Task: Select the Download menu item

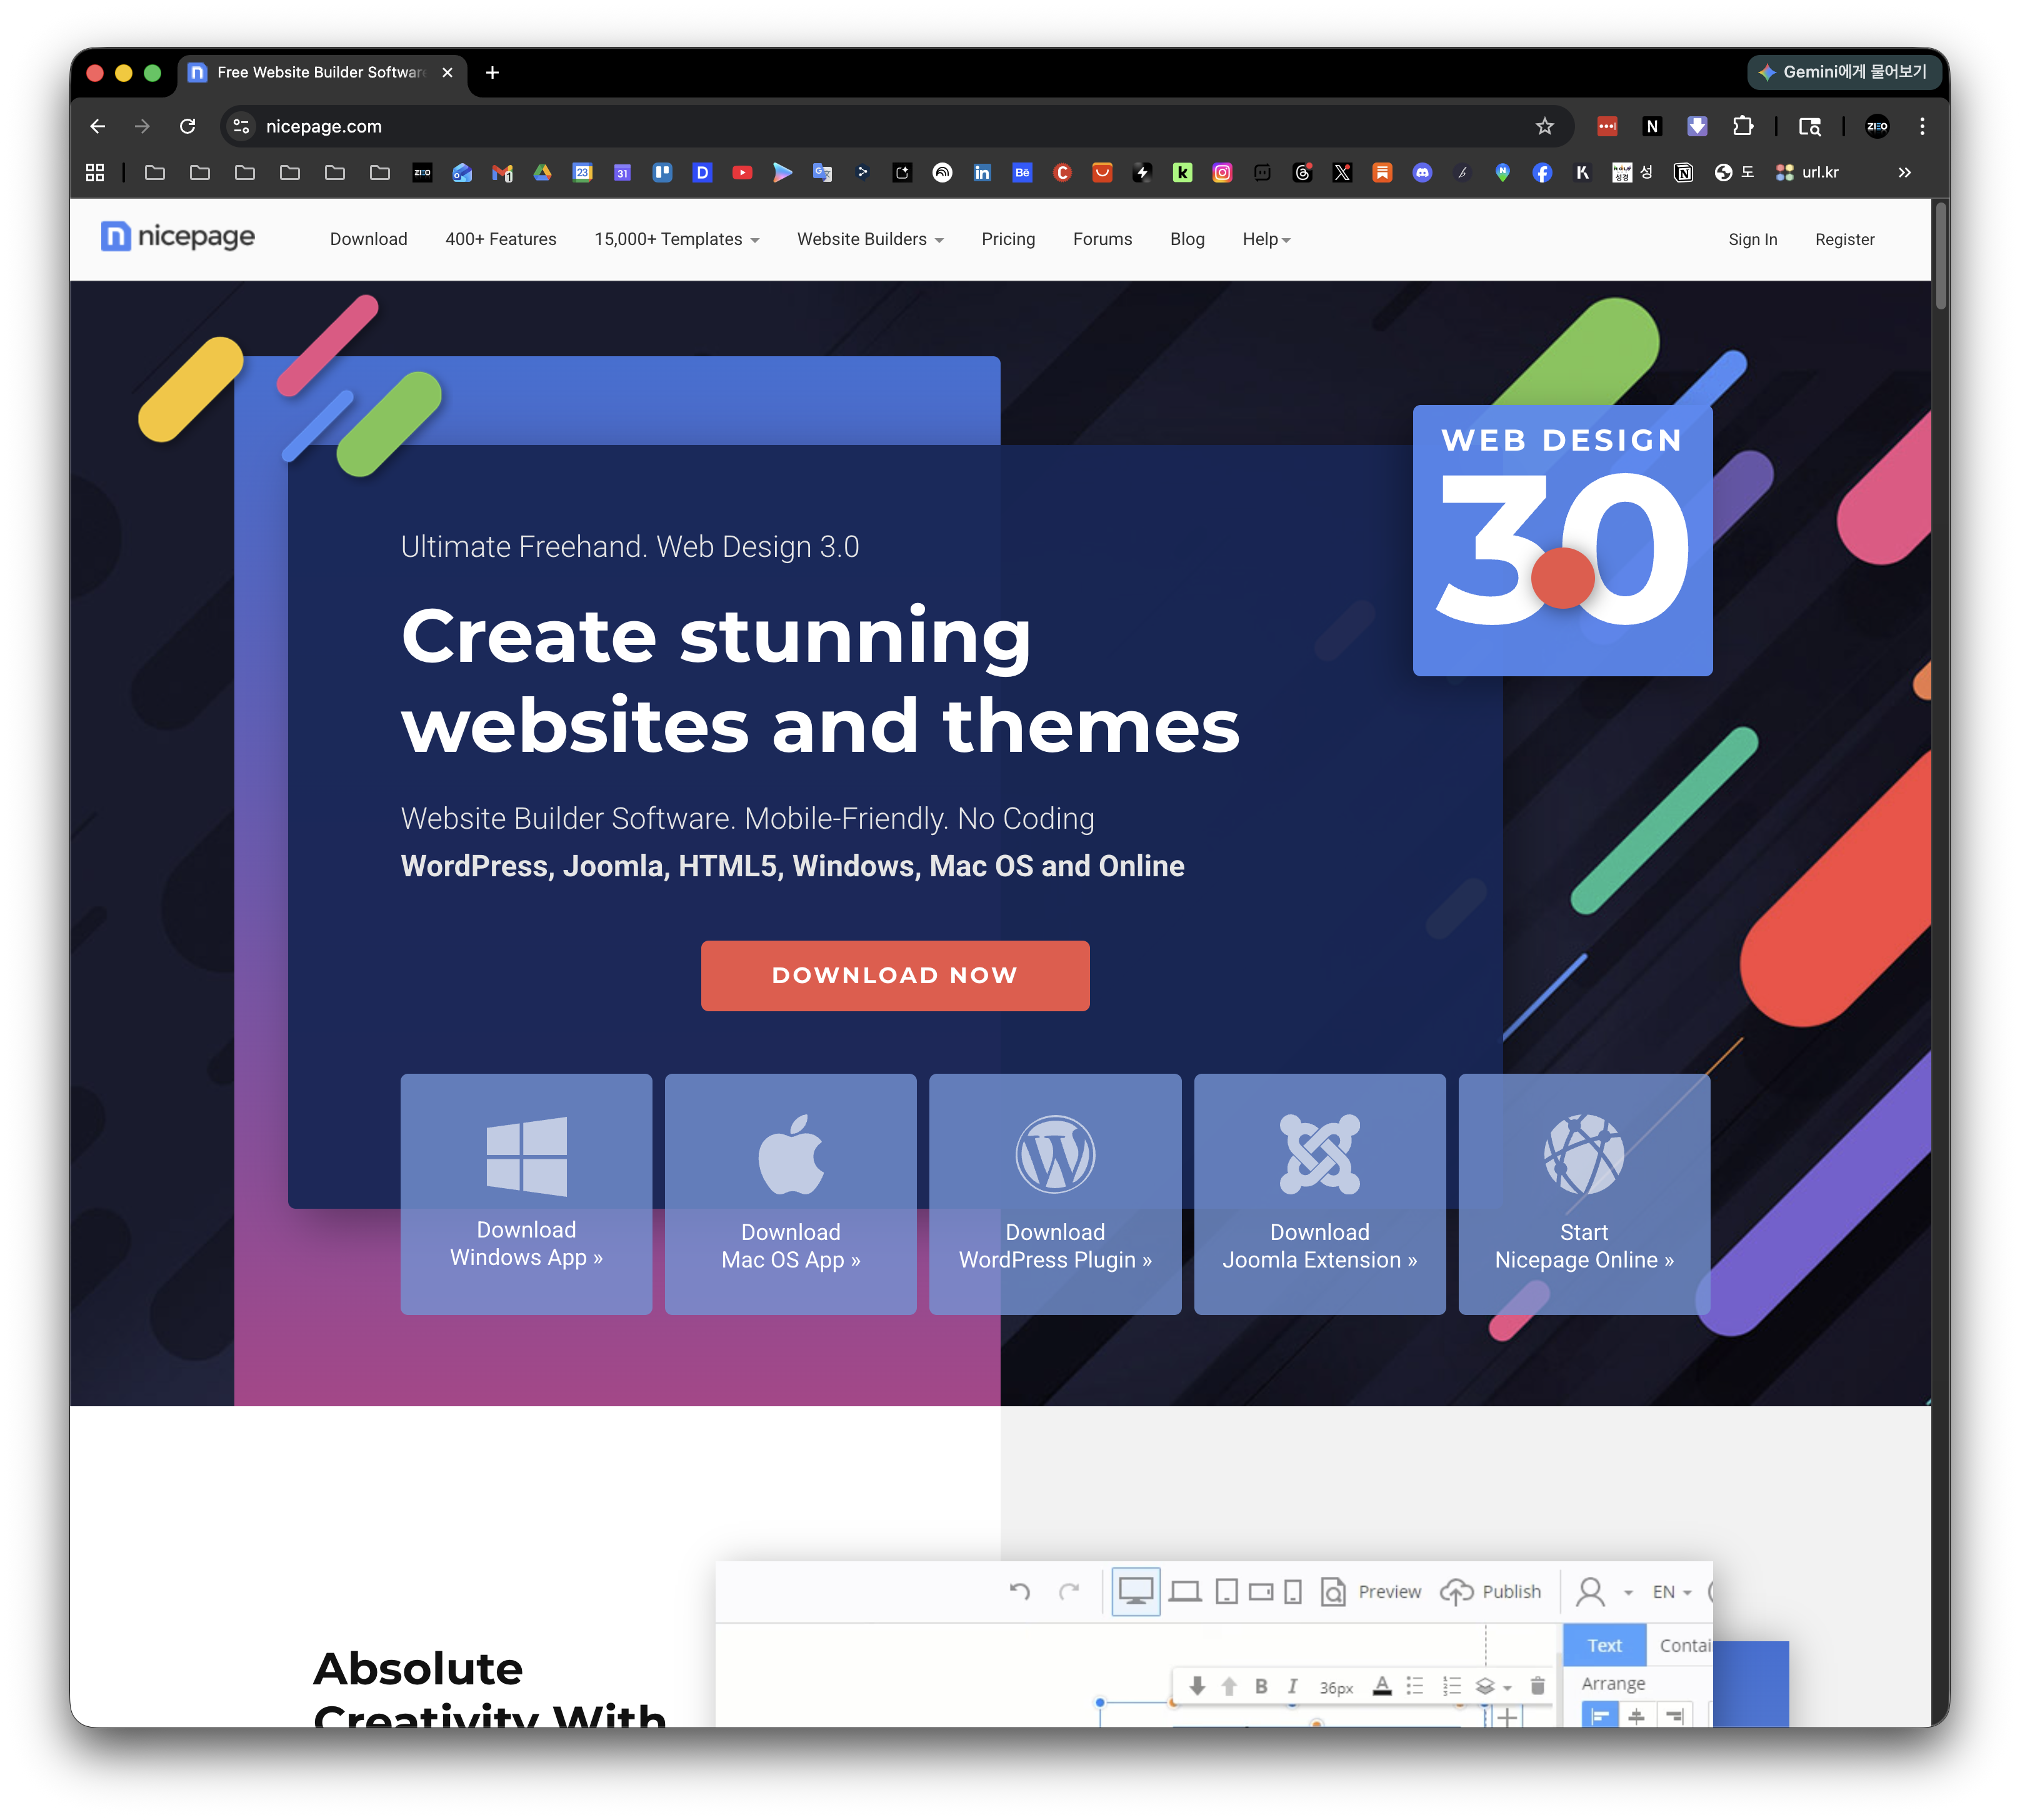Action: point(369,239)
